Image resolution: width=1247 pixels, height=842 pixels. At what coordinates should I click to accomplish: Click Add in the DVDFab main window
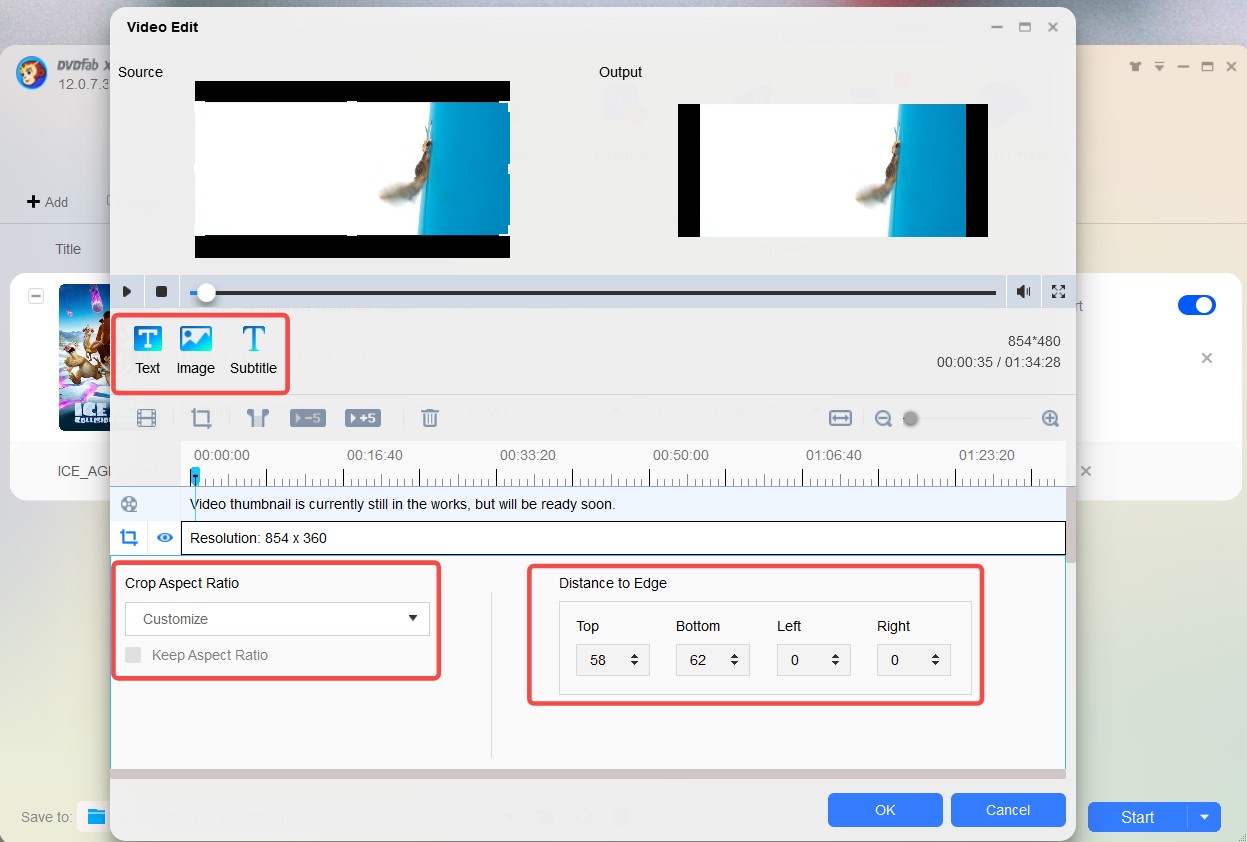[x=48, y=202]
